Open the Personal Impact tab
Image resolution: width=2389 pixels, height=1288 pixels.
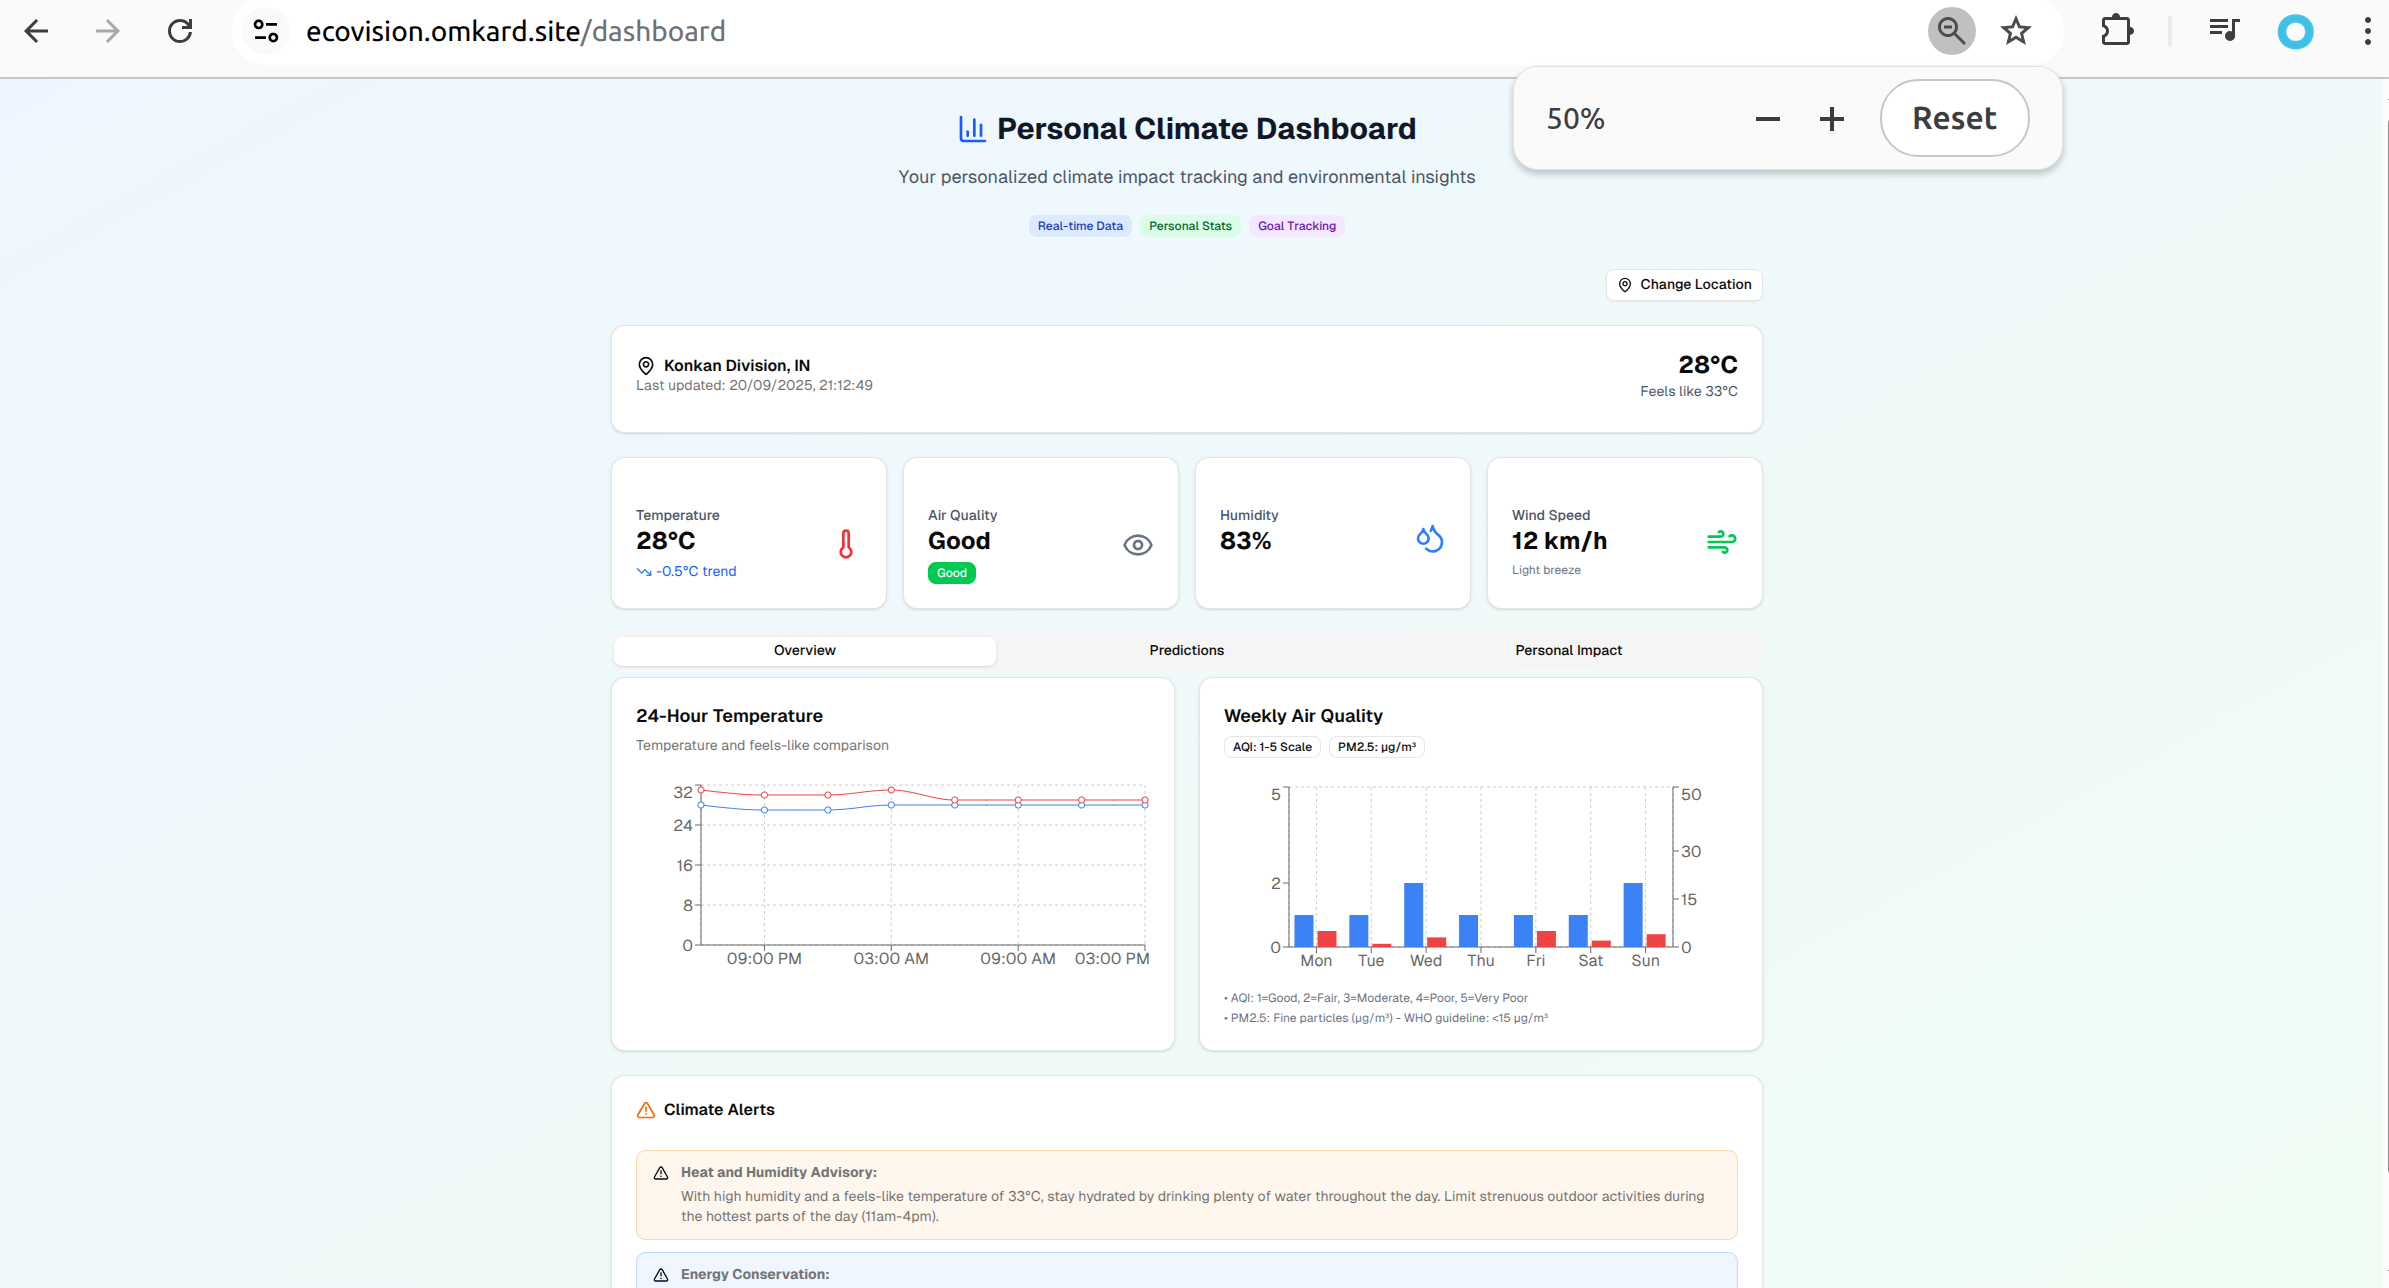(x=1568, y=650)
